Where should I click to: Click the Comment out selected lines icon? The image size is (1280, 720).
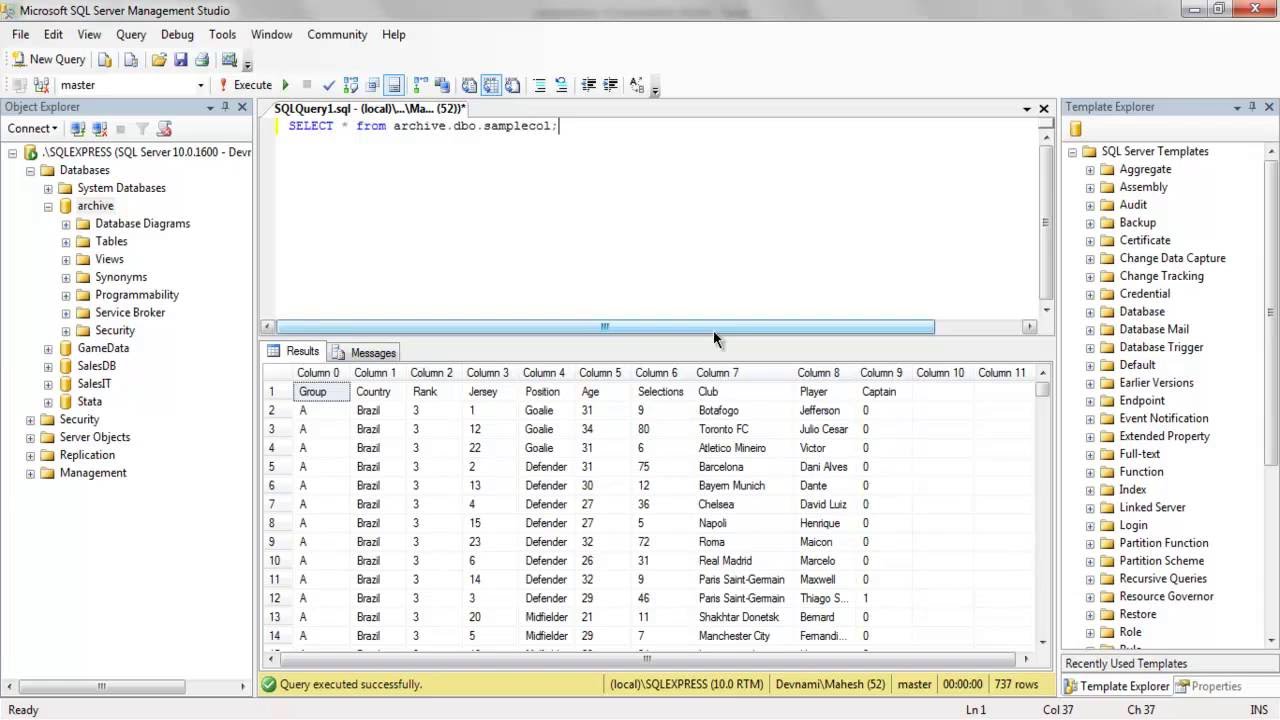pos(539,85)
